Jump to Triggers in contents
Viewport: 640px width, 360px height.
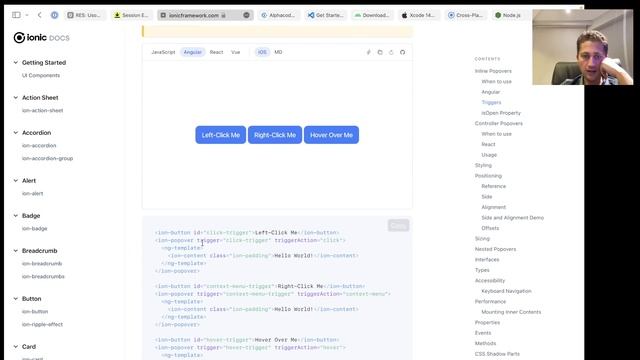491,102
